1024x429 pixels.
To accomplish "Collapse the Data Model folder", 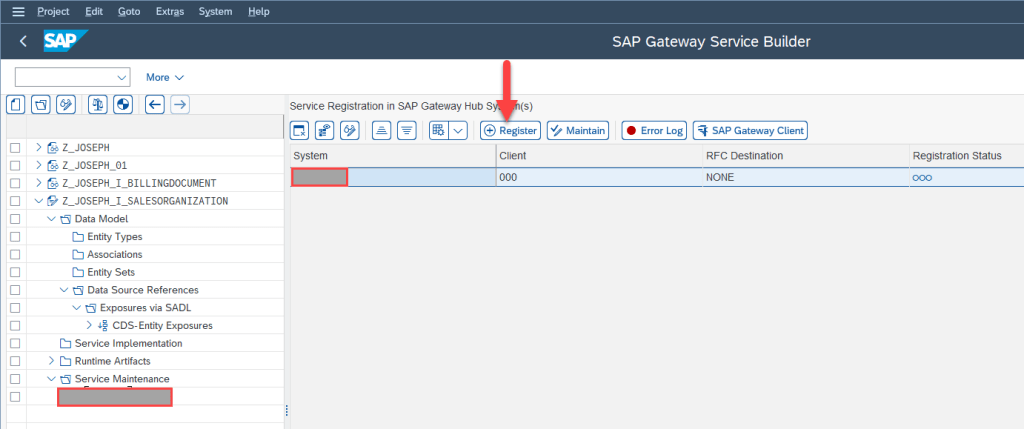I will [52, 219].
